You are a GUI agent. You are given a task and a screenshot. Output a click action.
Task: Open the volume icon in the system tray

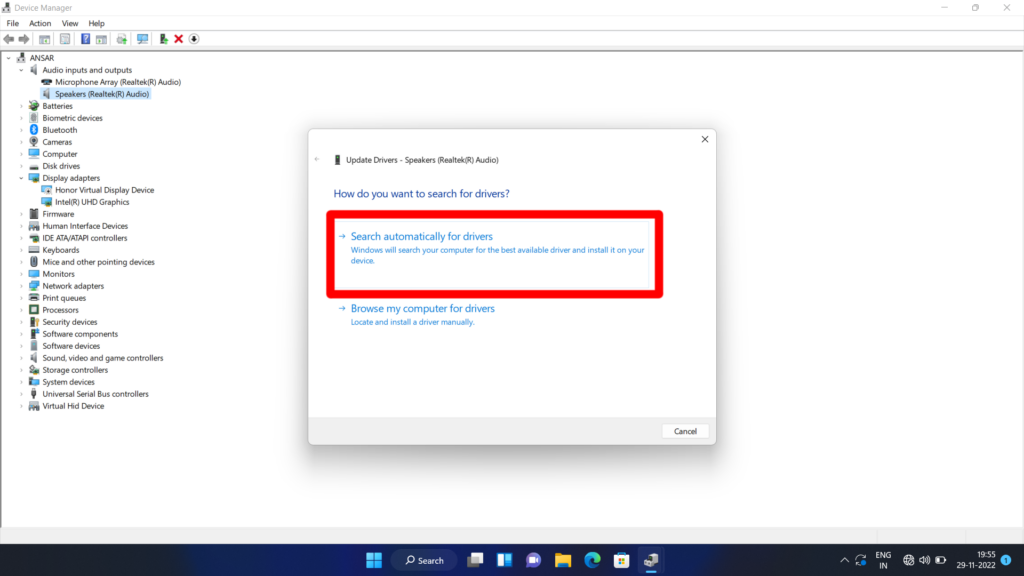(924, 560)
